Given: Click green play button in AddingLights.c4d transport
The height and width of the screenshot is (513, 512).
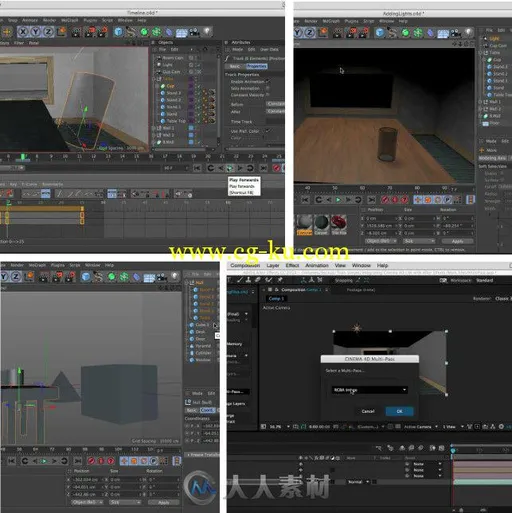Looking at the screenshot, I should coord(338,200).
